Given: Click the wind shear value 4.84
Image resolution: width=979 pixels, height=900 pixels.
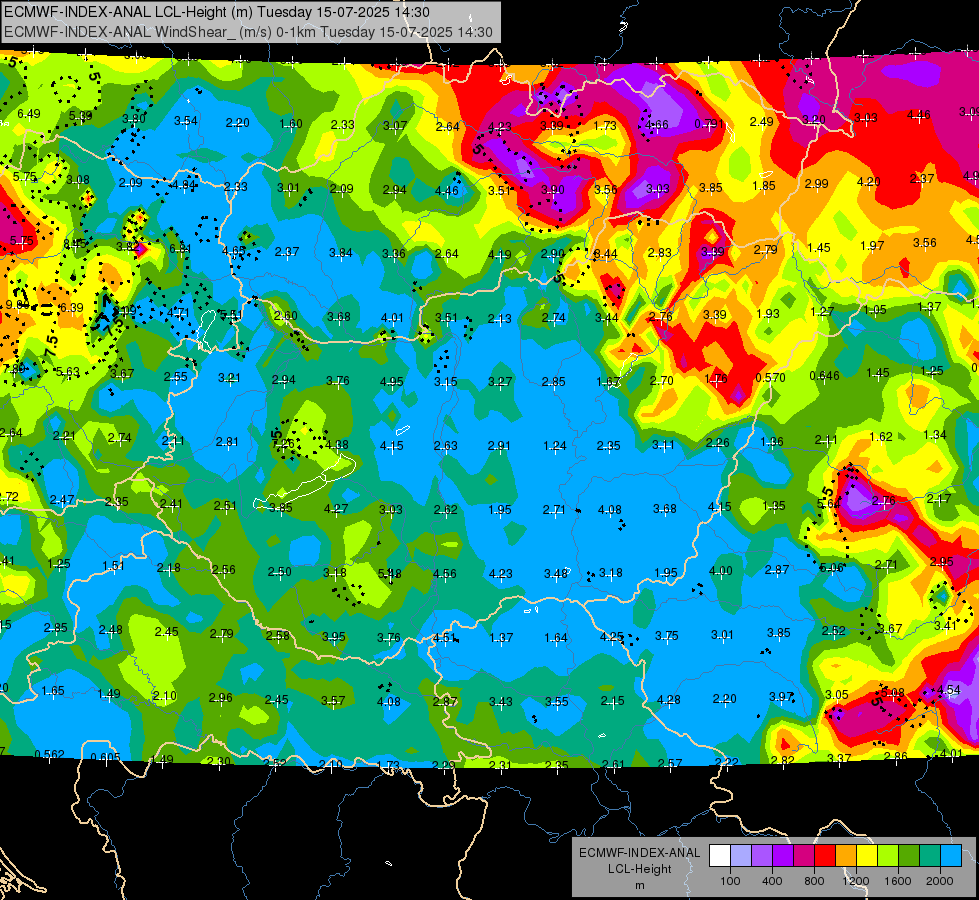Looking at the screenshot, I should pos(184,185).
